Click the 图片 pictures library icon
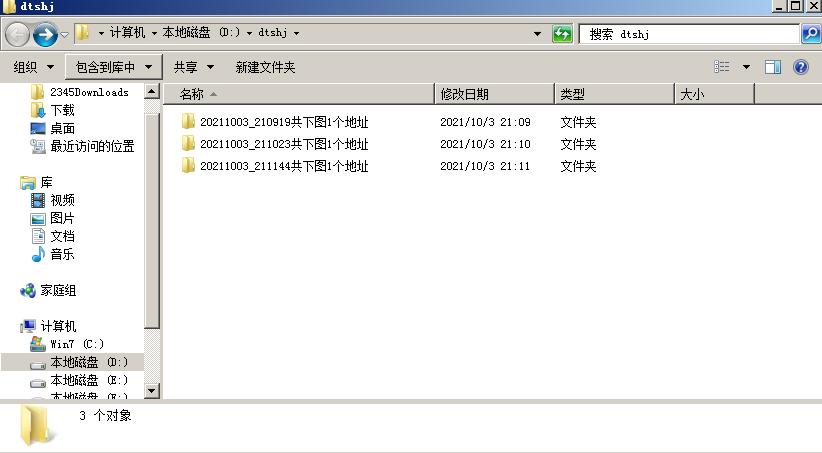 click(38, 219)
